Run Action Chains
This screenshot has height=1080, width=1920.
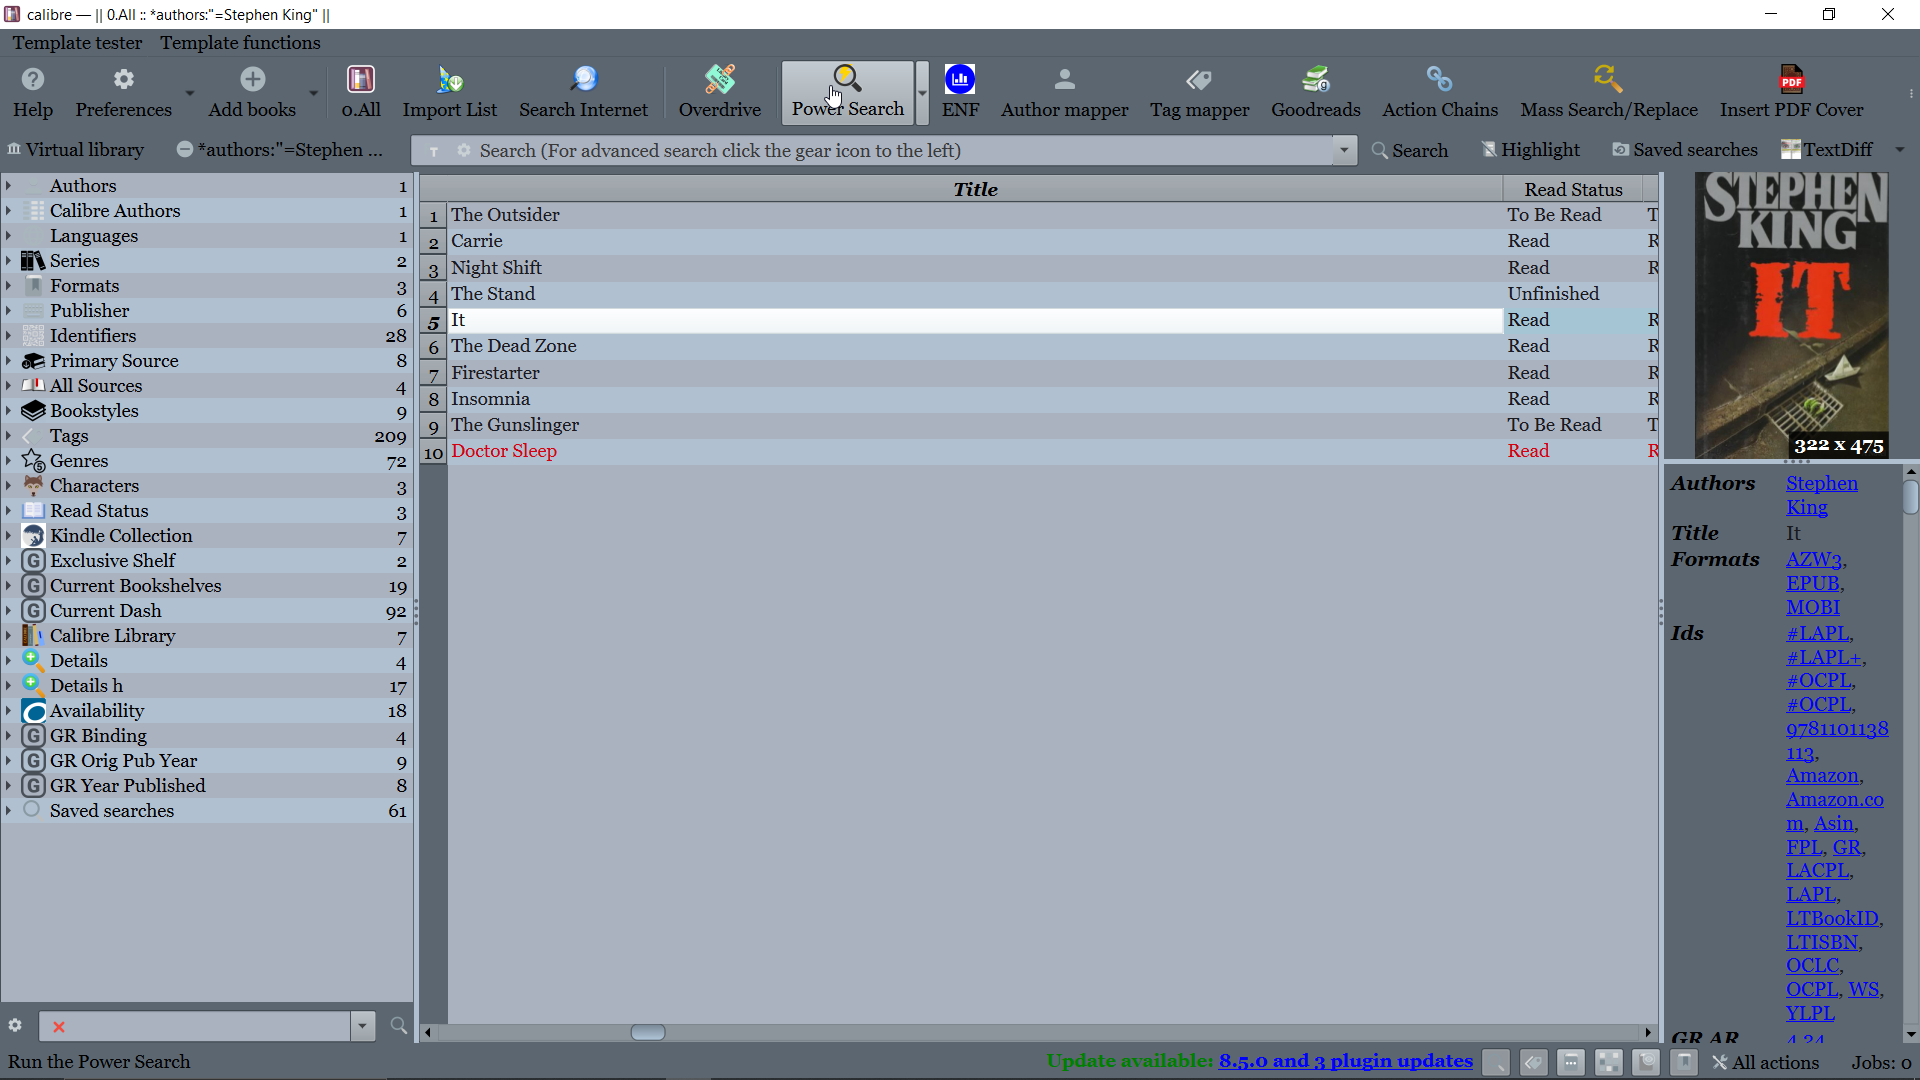(x=1439, y=92)
